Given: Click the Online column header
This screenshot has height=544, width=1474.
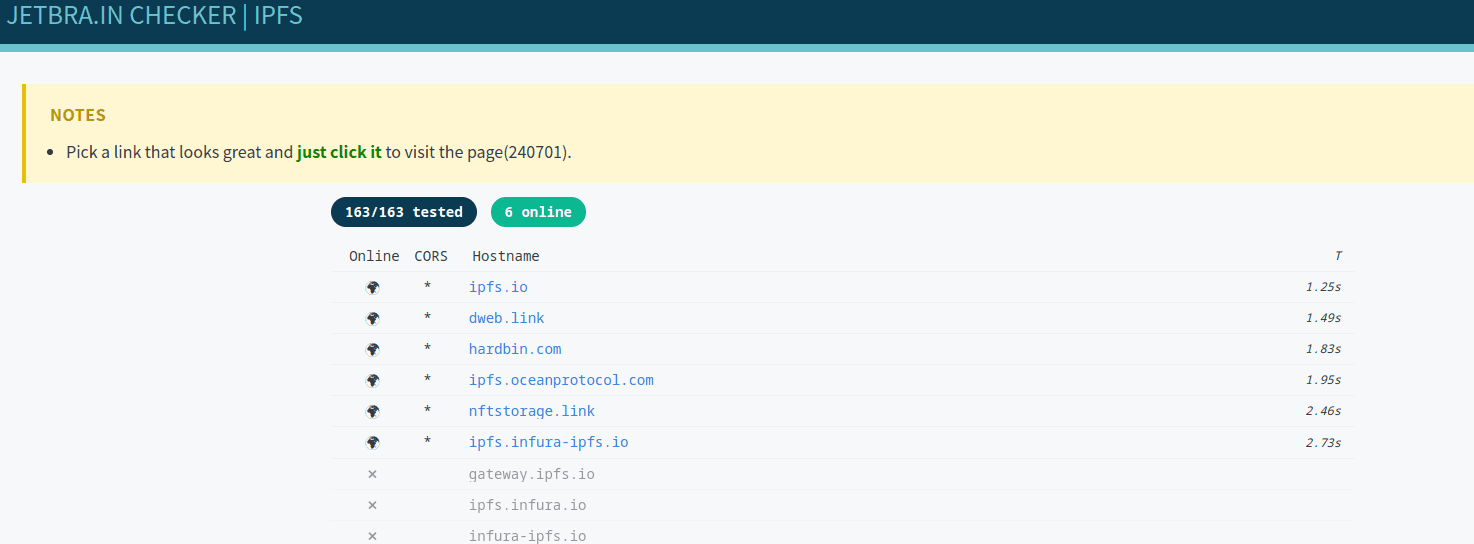Looking at the screenshot, I should tap(374, 256).
